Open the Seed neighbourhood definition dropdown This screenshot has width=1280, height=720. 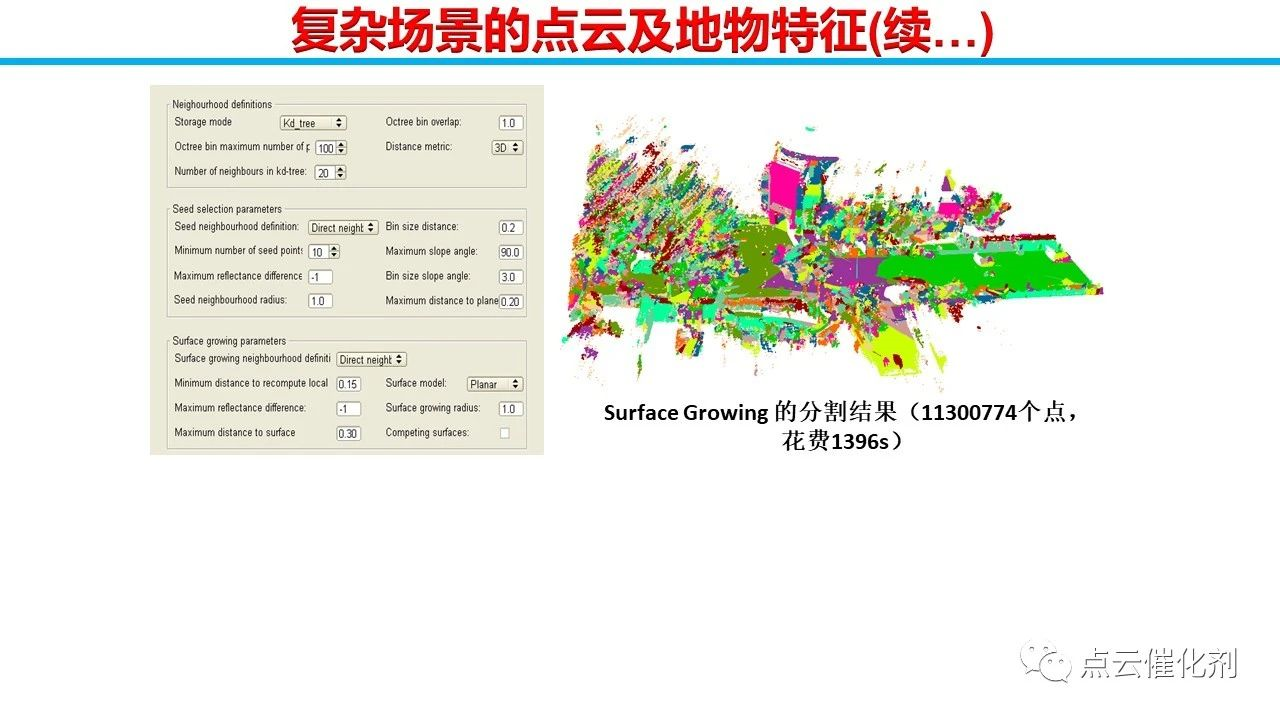(x=343, y=228)
